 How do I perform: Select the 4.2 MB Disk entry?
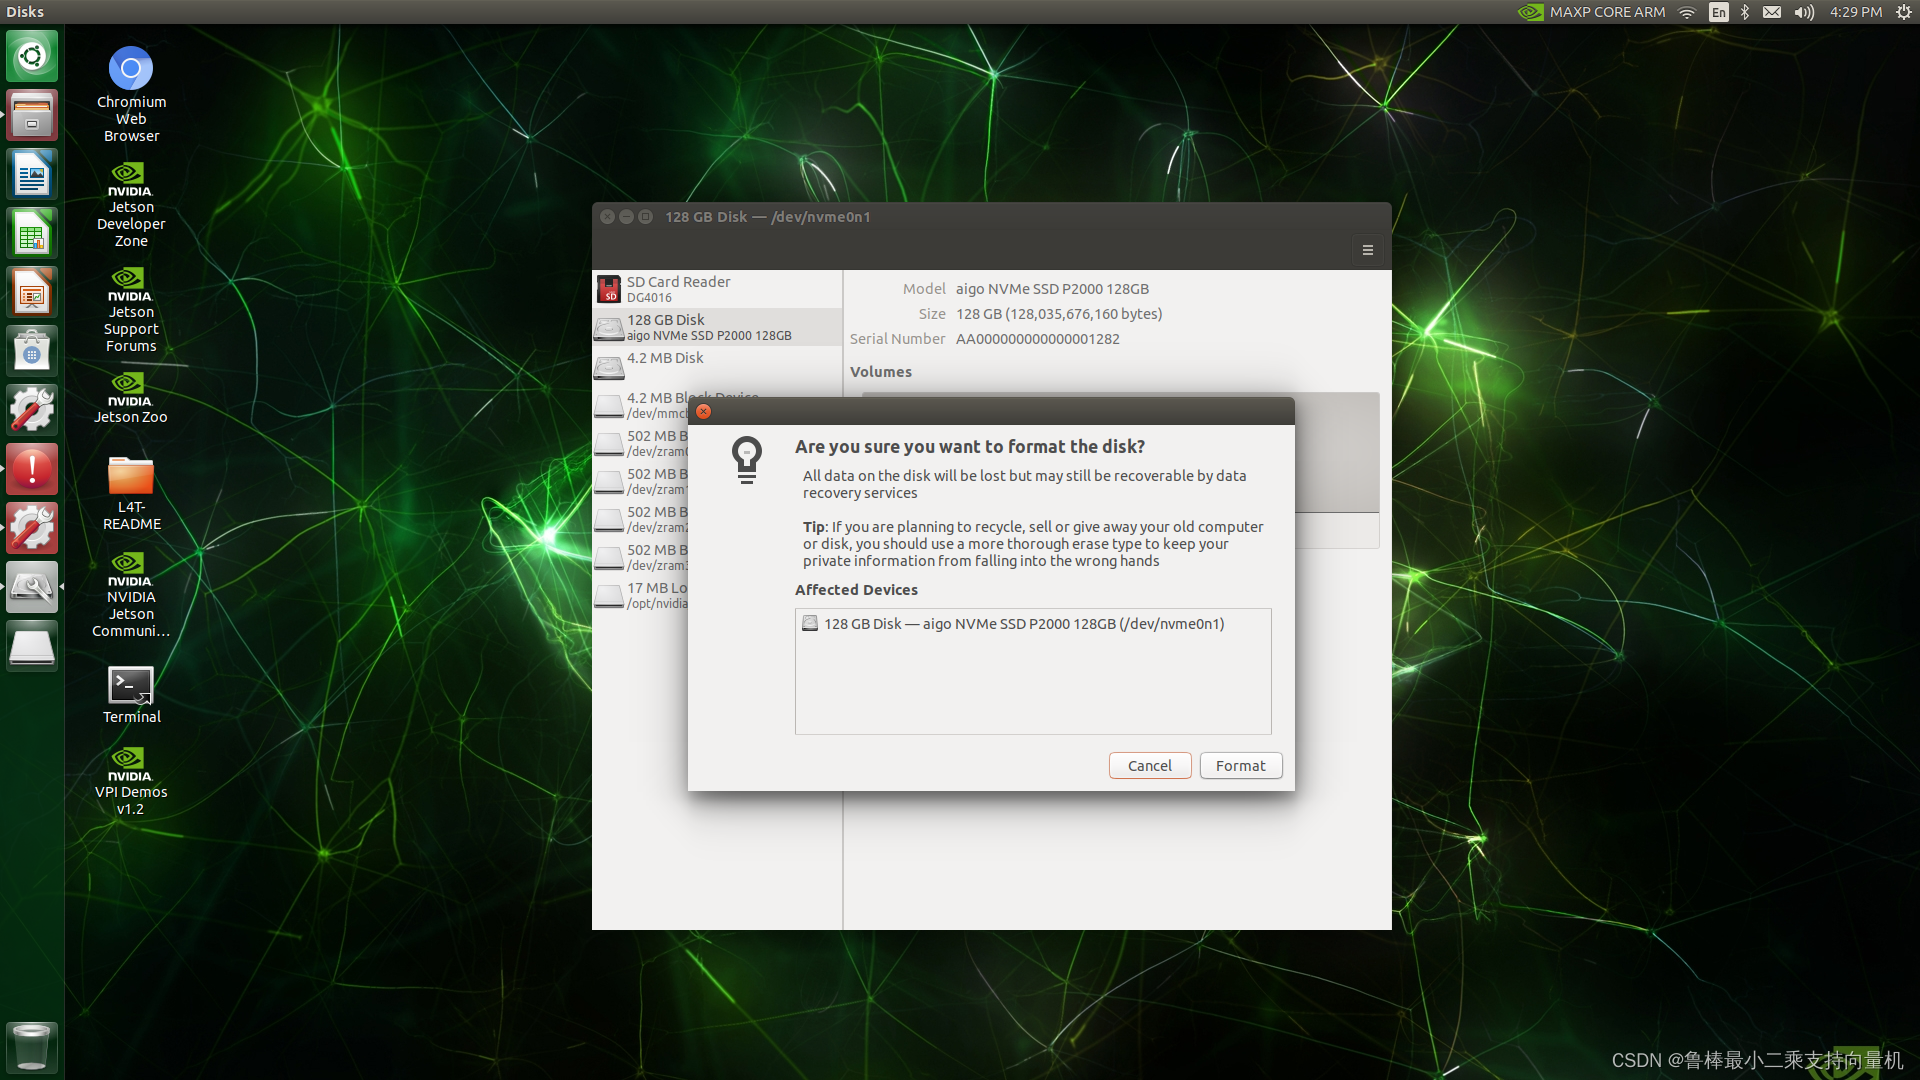point(717,365)
